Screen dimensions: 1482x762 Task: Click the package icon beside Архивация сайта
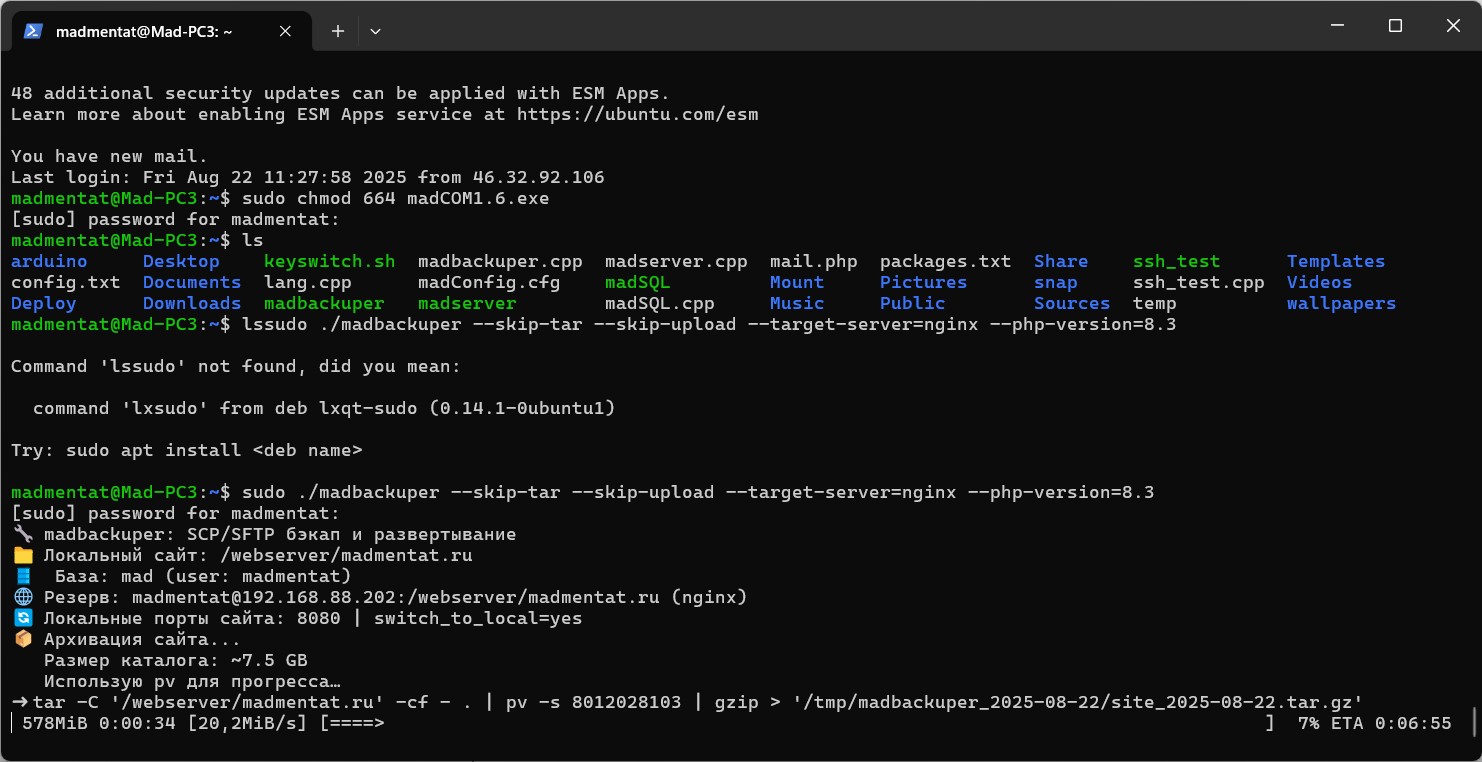(x=22, y=639)
